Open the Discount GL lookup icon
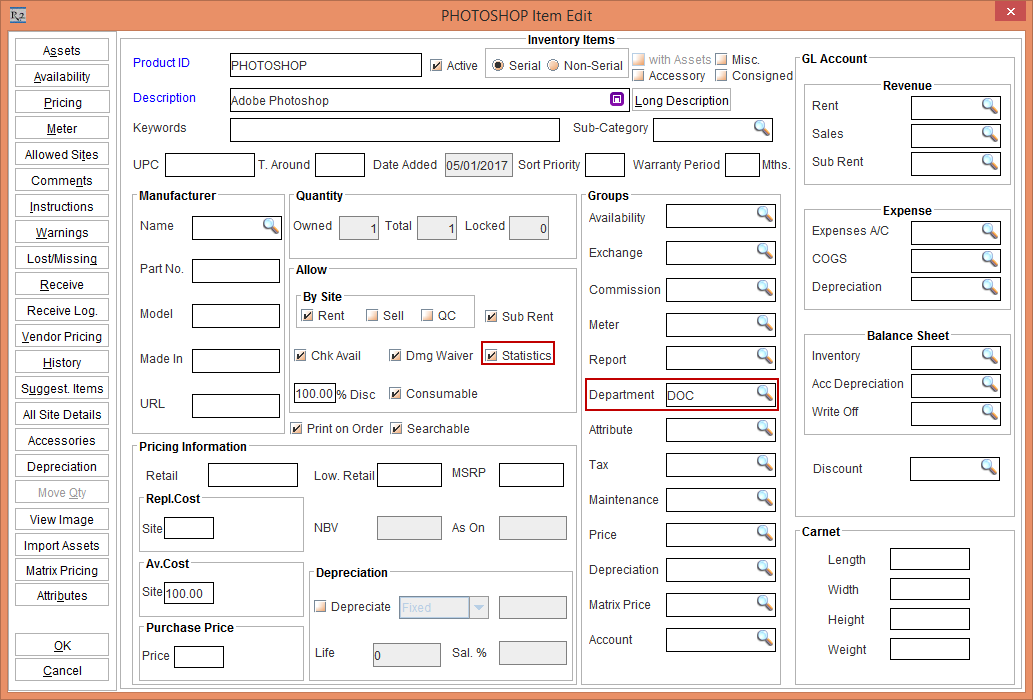The height and width of the screenshot is (700, 1033). (988, 468)
